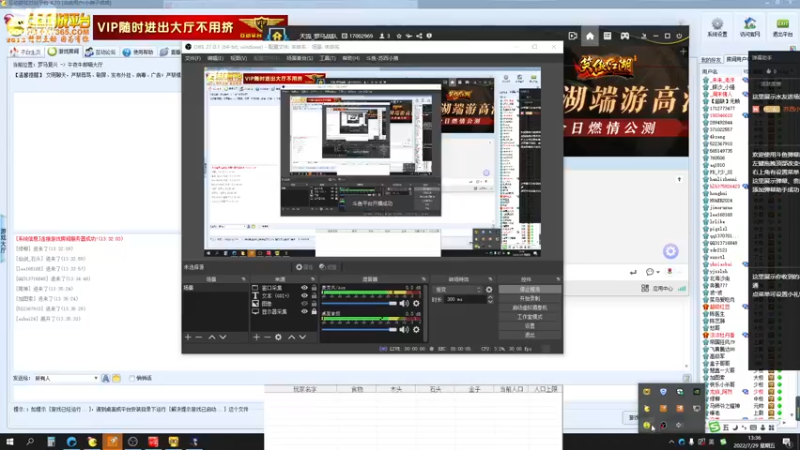Pop out the Scenes dock
Screen dimensions: 800x450
[x=243, y=280]
